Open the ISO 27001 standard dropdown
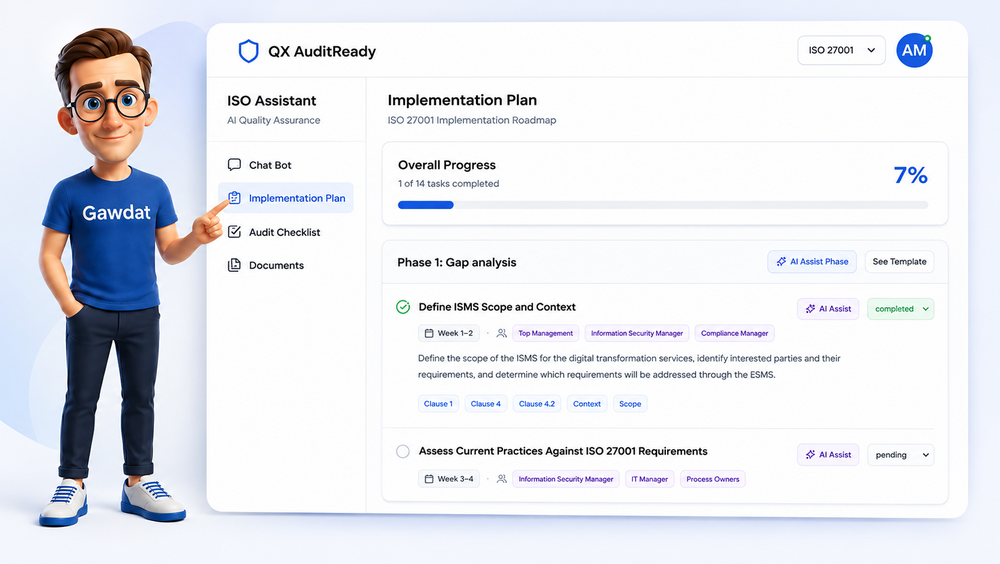 tap(841, 50)
